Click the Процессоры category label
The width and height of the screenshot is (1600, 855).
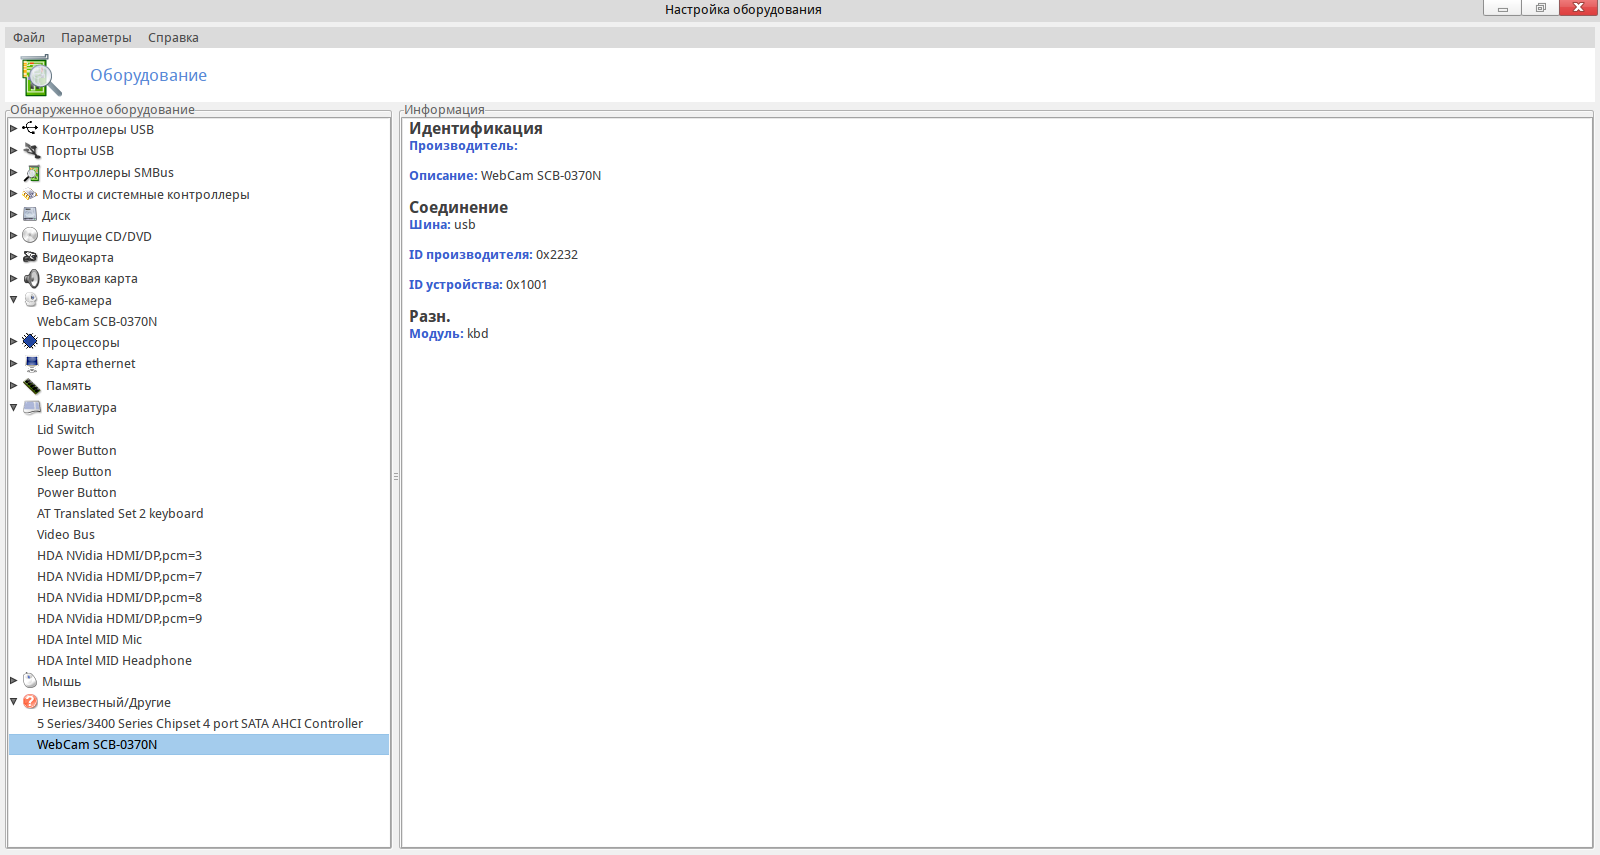(81, 342)
